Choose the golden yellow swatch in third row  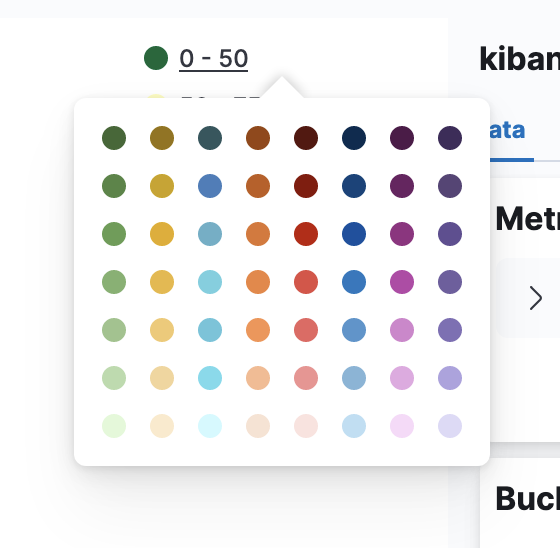pos(162,234)
